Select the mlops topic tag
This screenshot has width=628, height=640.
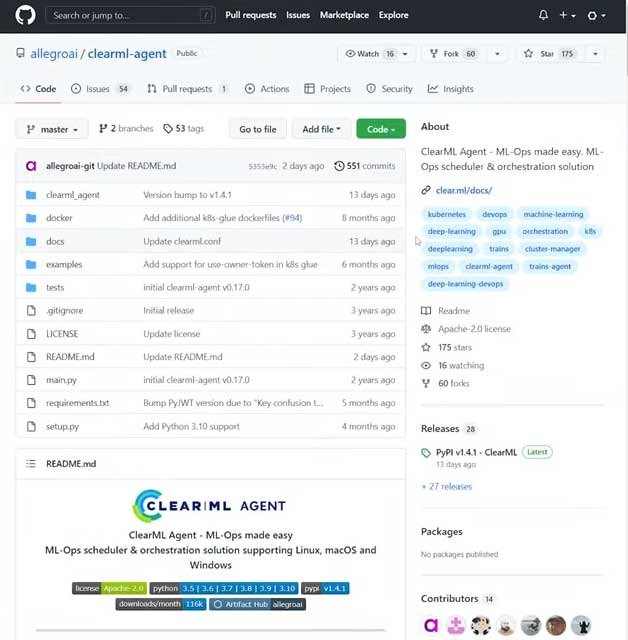point(438,267)
